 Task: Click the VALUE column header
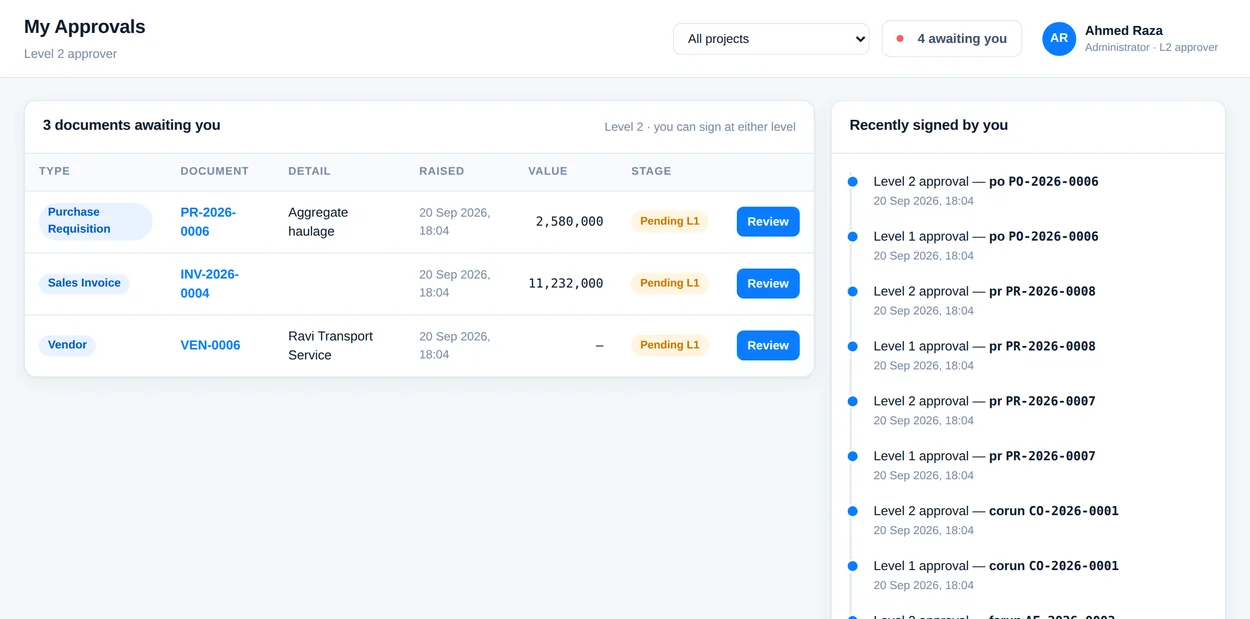[x=547, y=171]
